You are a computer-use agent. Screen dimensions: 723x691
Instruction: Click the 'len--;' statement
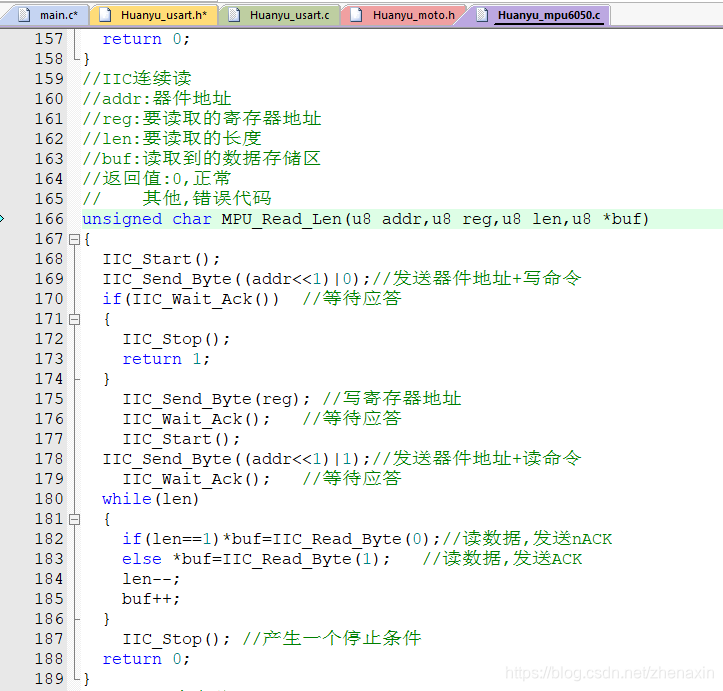click(x=151, y=579)
